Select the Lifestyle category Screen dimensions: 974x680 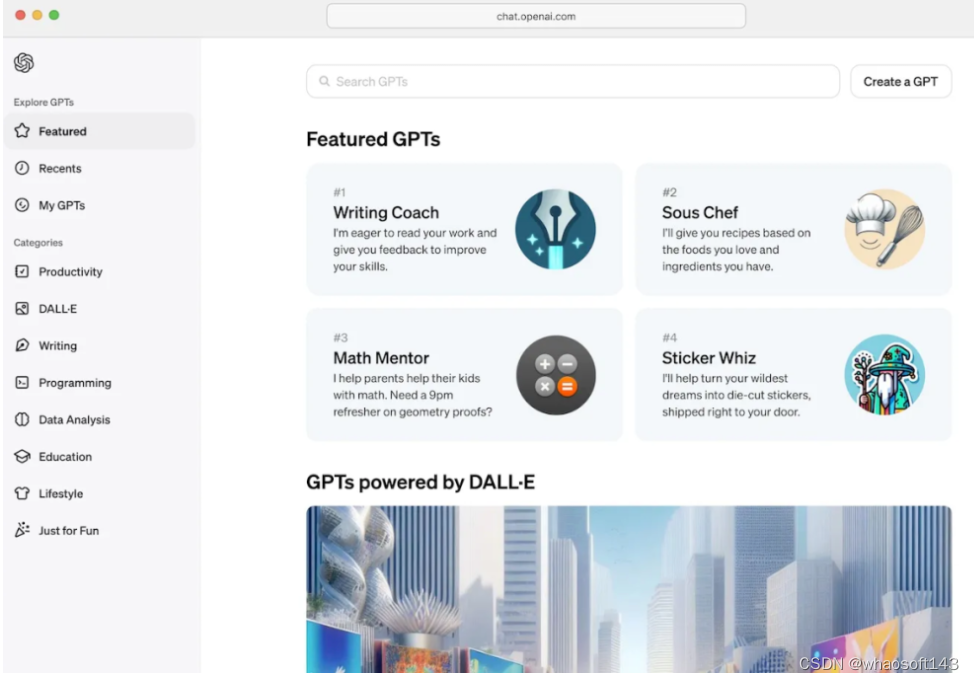tap(99, 493)
